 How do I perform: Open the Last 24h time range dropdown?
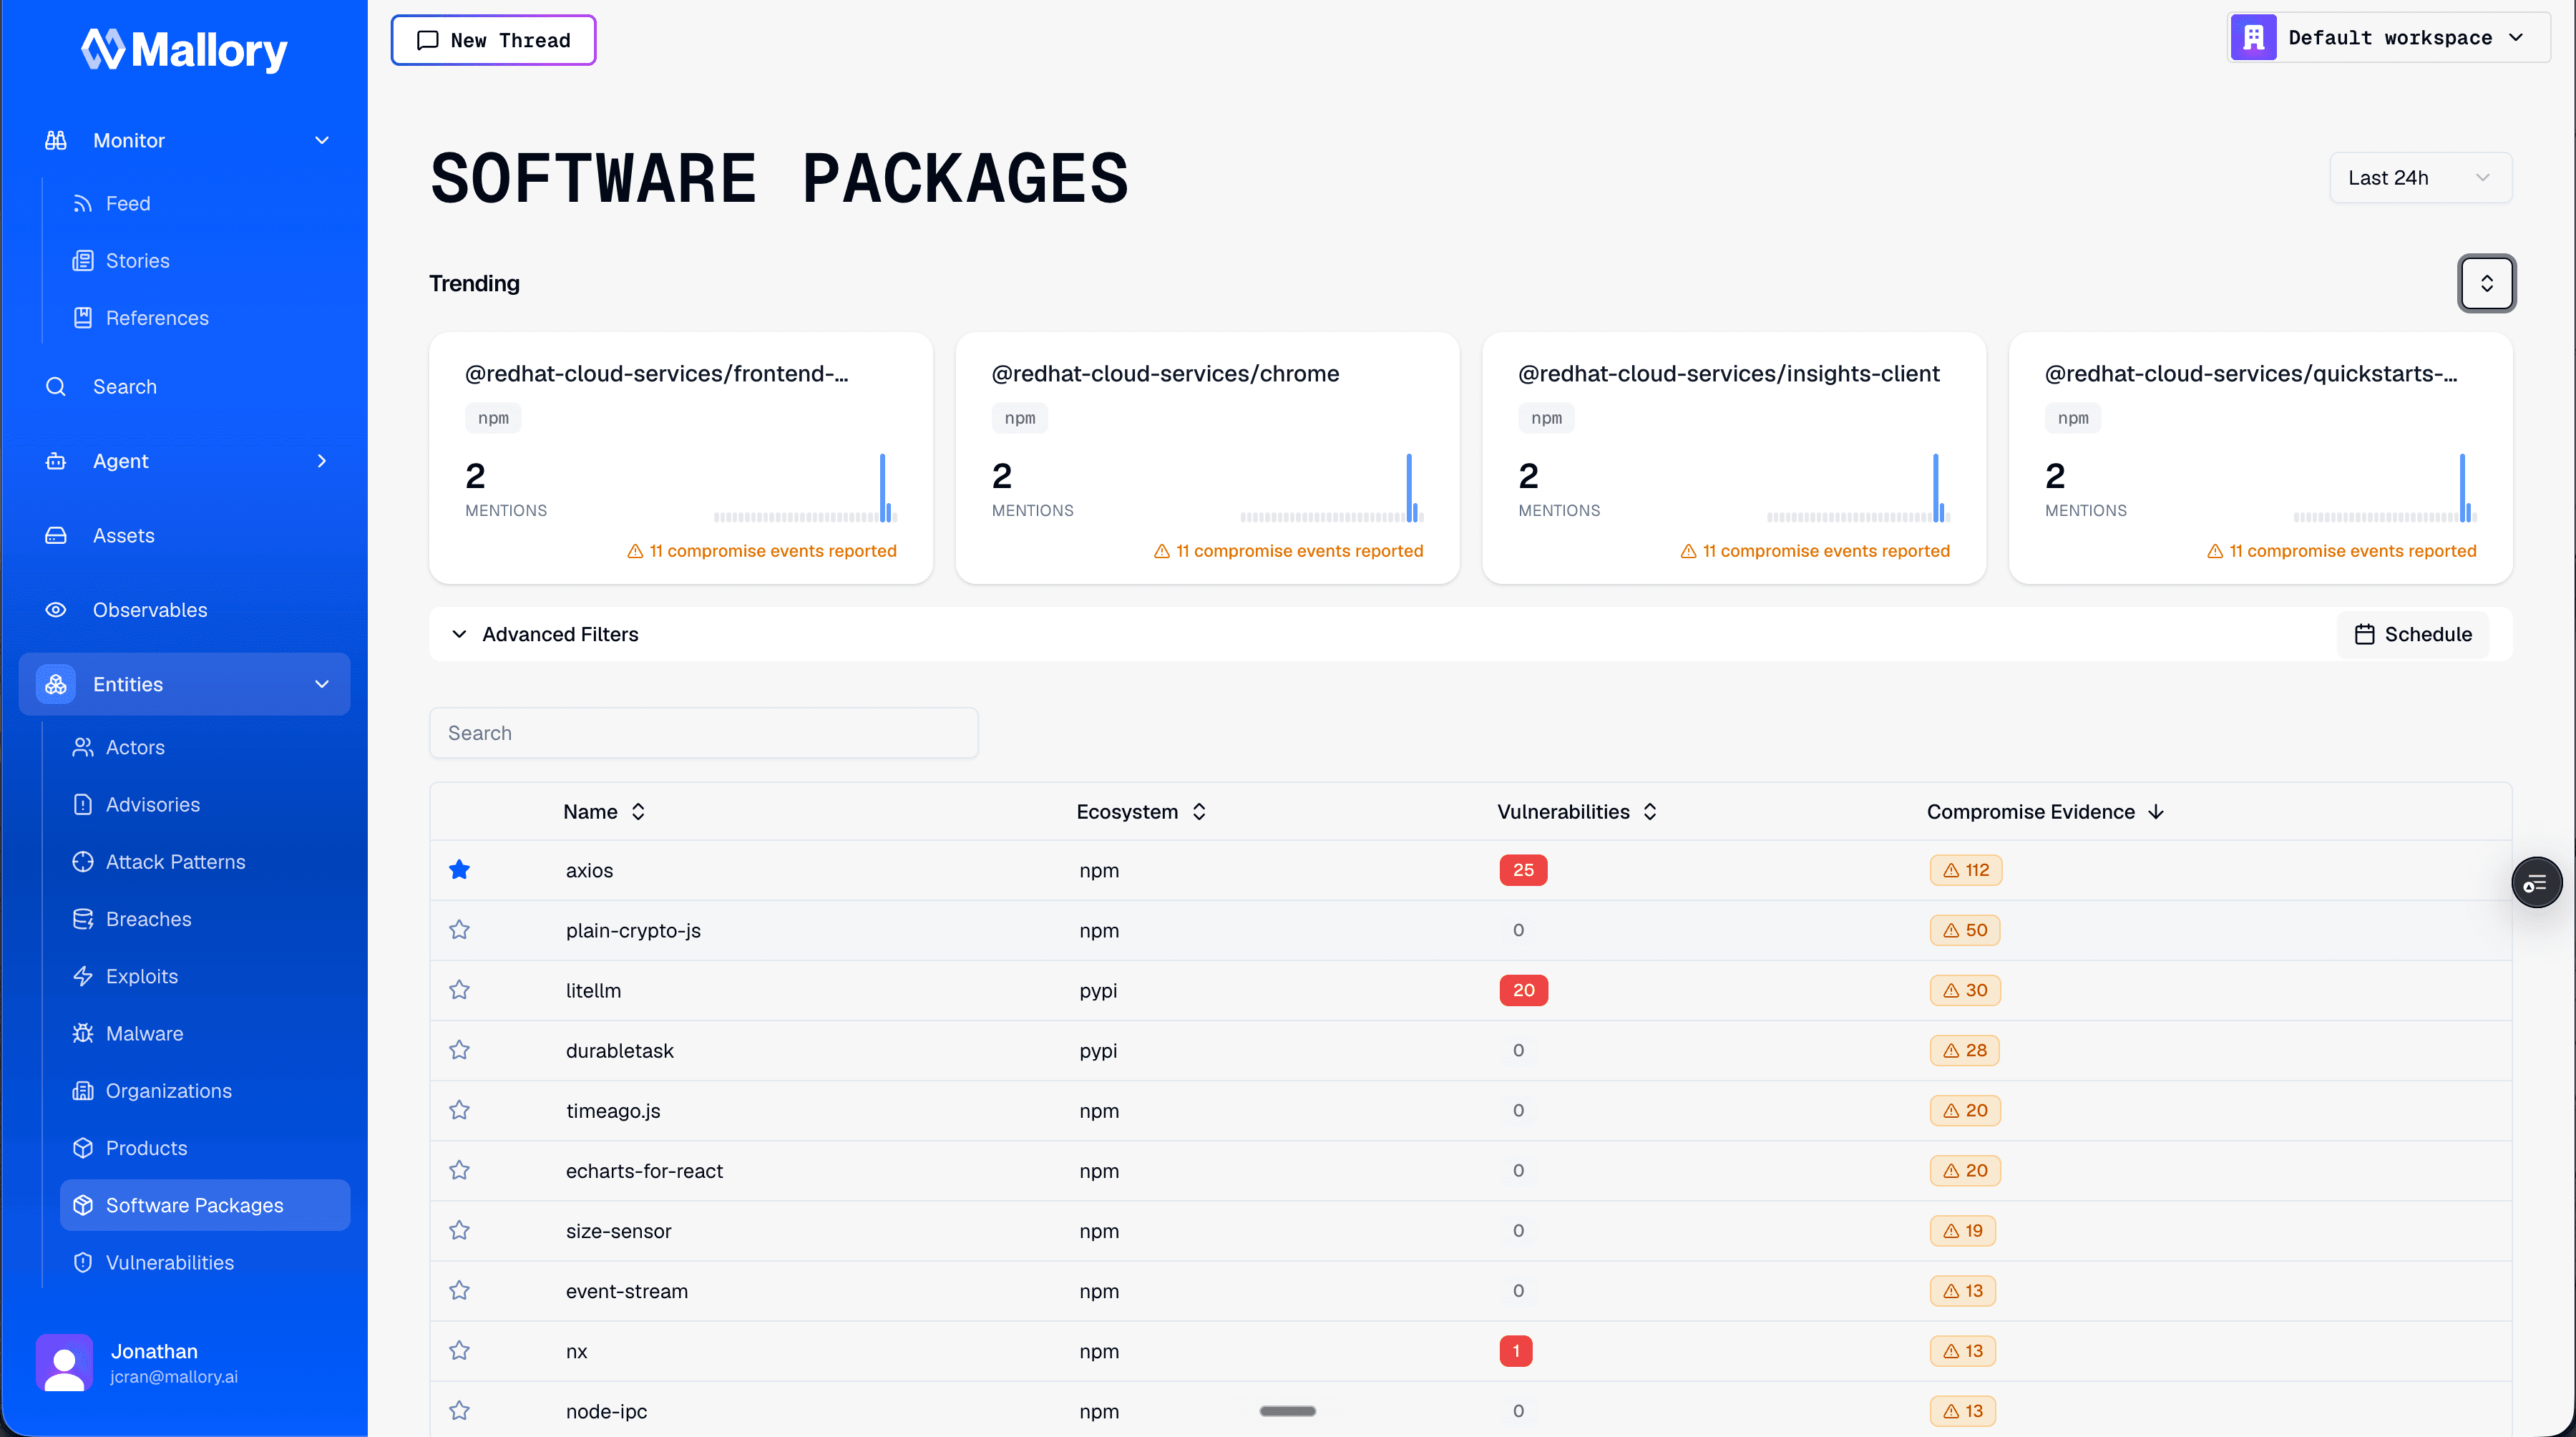[x=2420, y=178]
